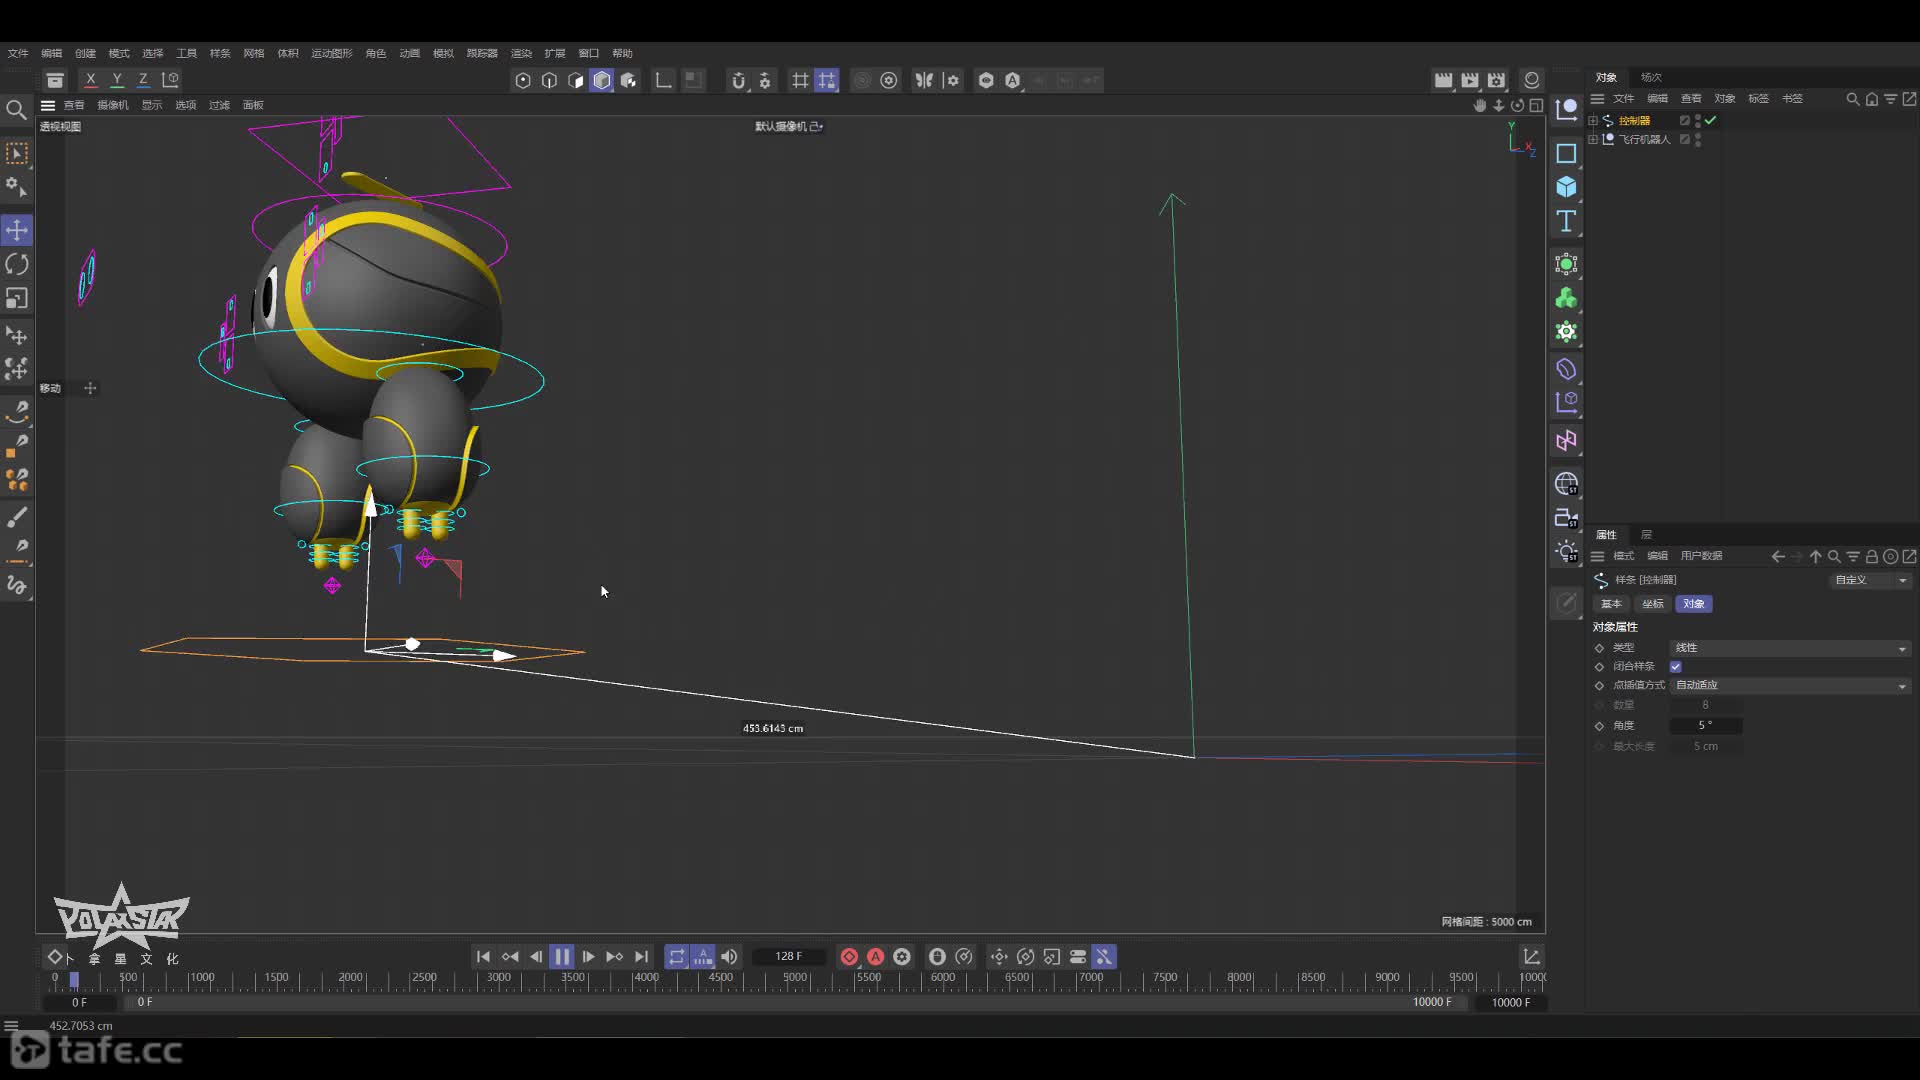Viewport: 1920px width, 1080px height.
Task: Go to the end of animation
Action: (x=641, y=957)
